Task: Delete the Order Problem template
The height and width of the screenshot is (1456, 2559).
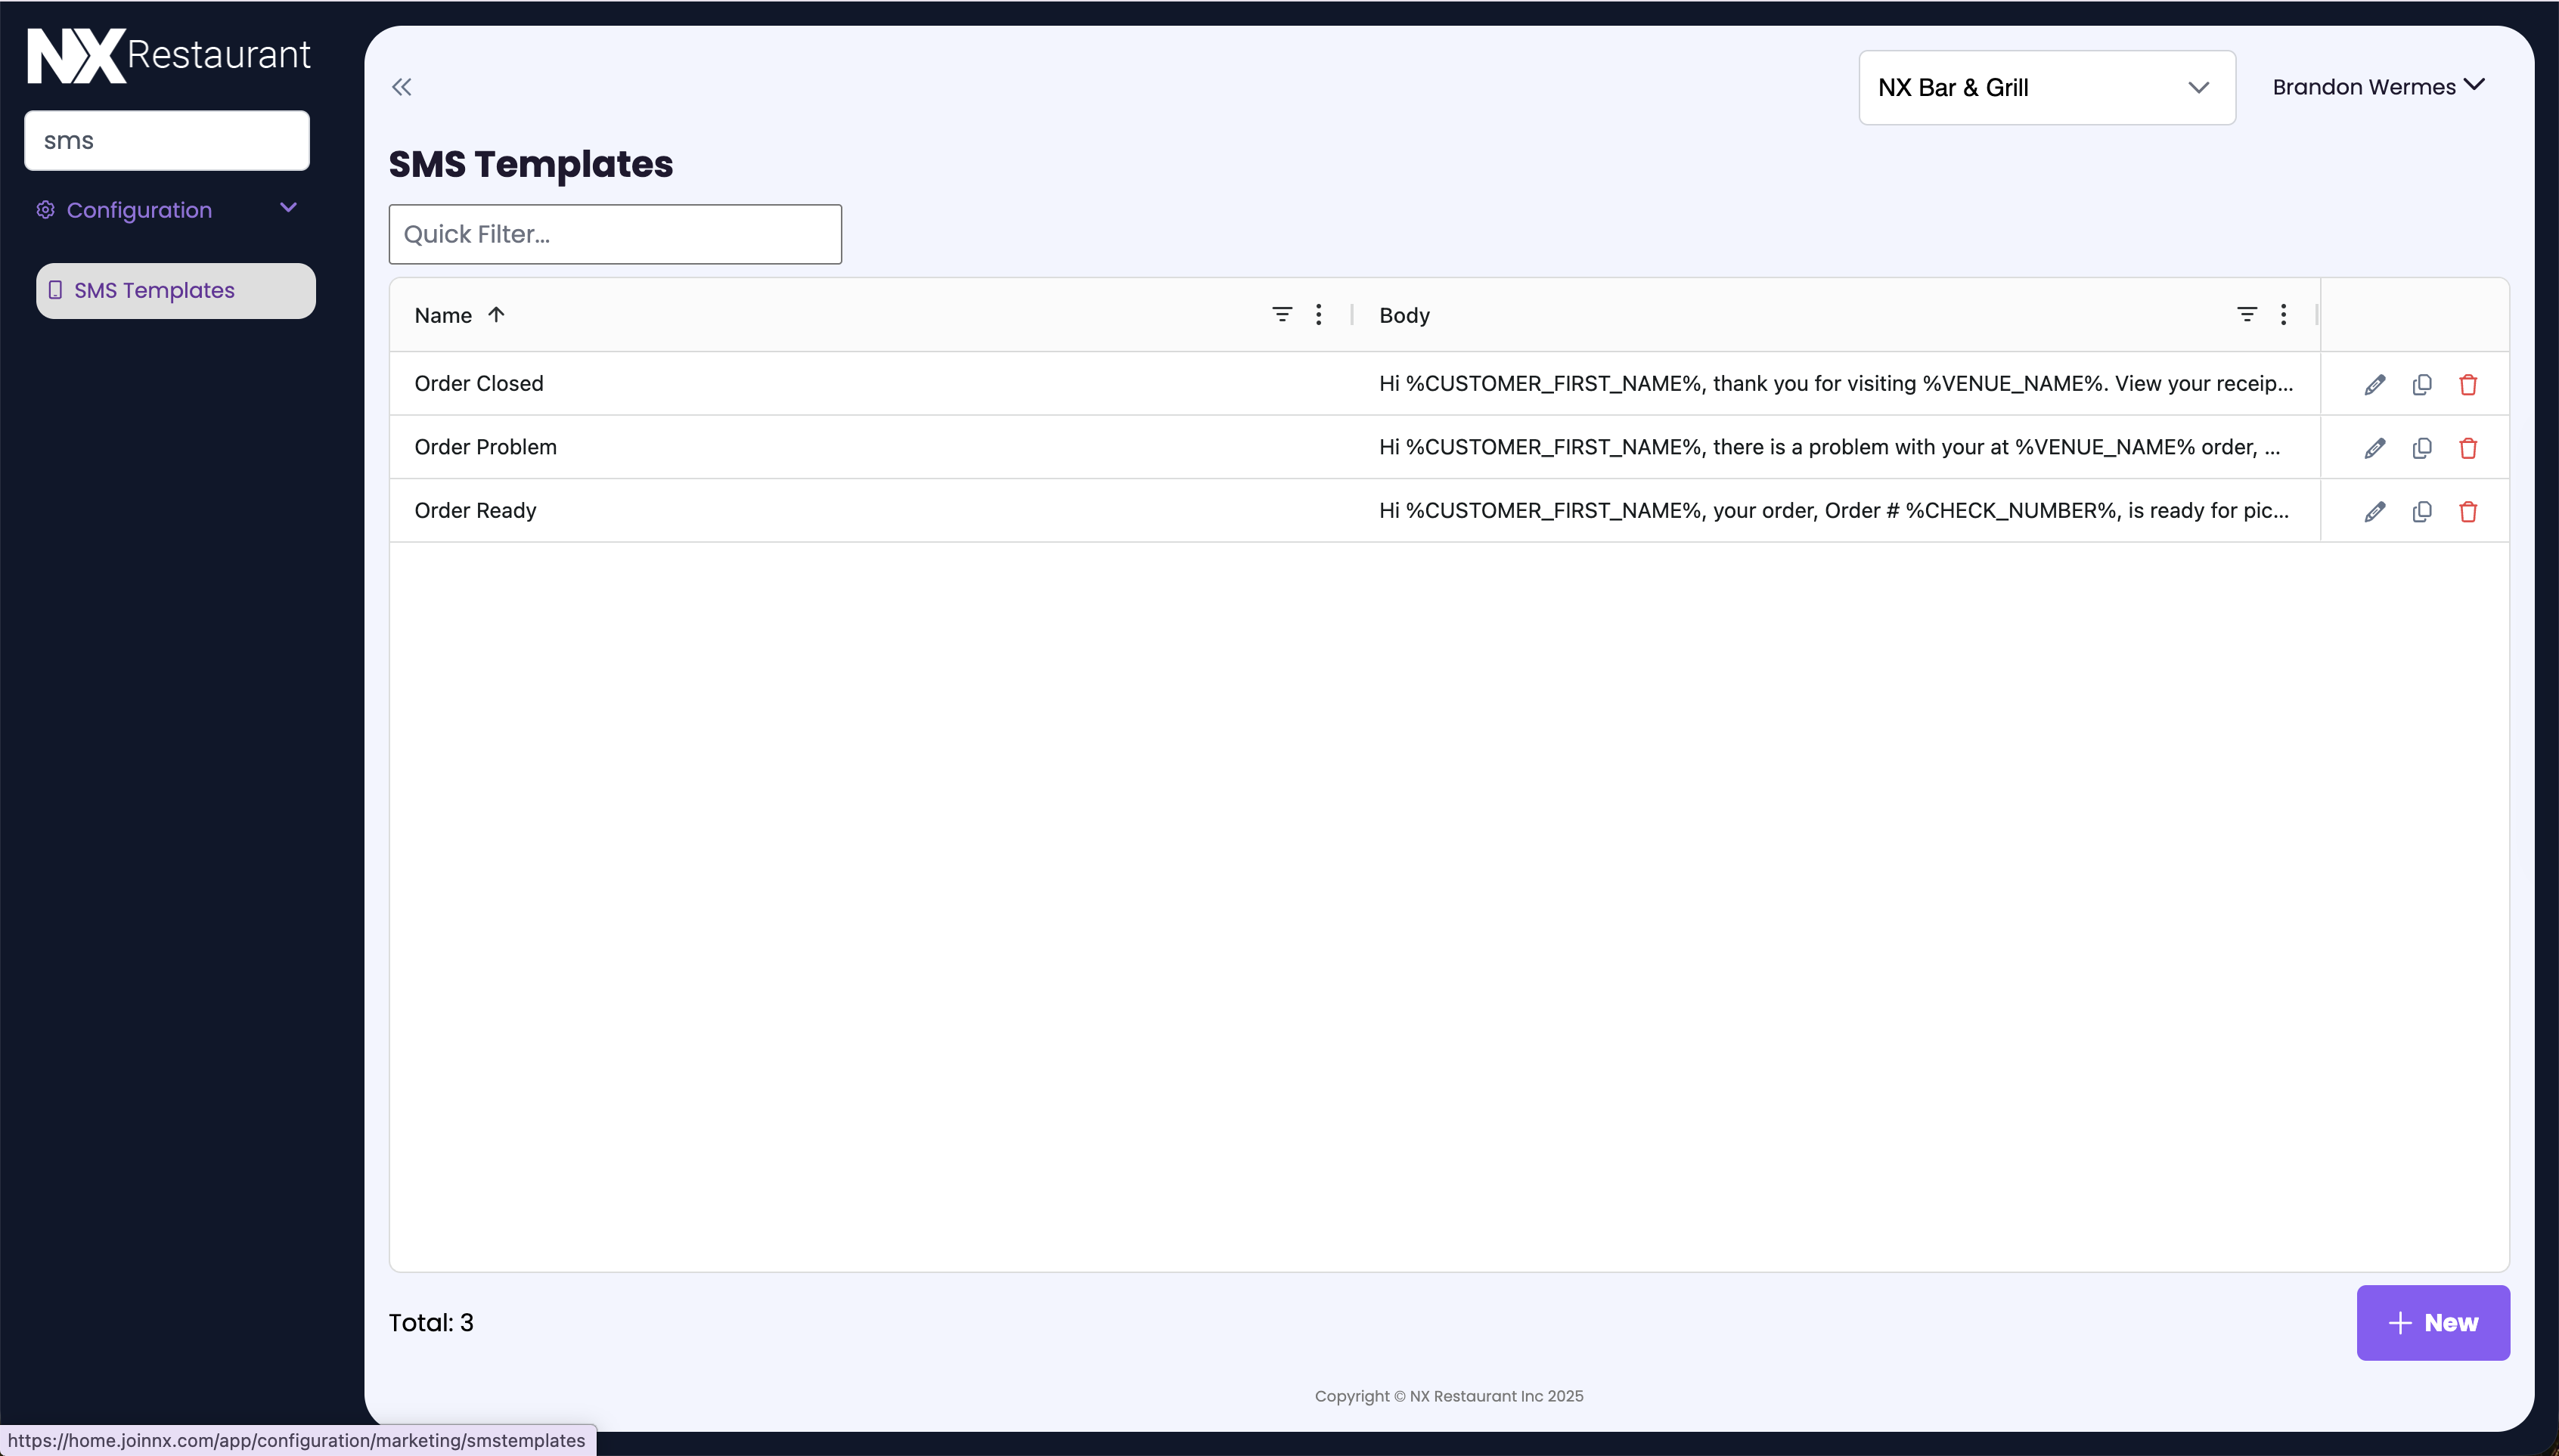Action: click(x=2467, y=448)
